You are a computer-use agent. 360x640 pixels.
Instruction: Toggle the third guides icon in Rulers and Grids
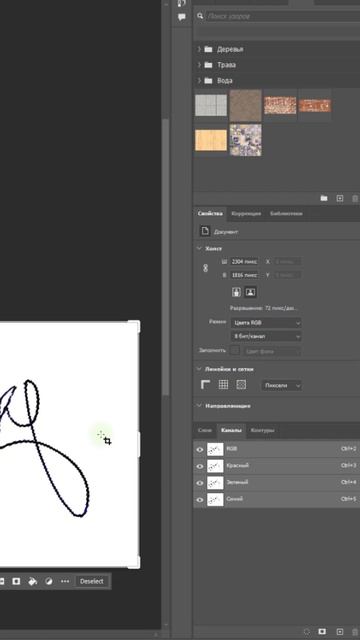pos(241,384)
